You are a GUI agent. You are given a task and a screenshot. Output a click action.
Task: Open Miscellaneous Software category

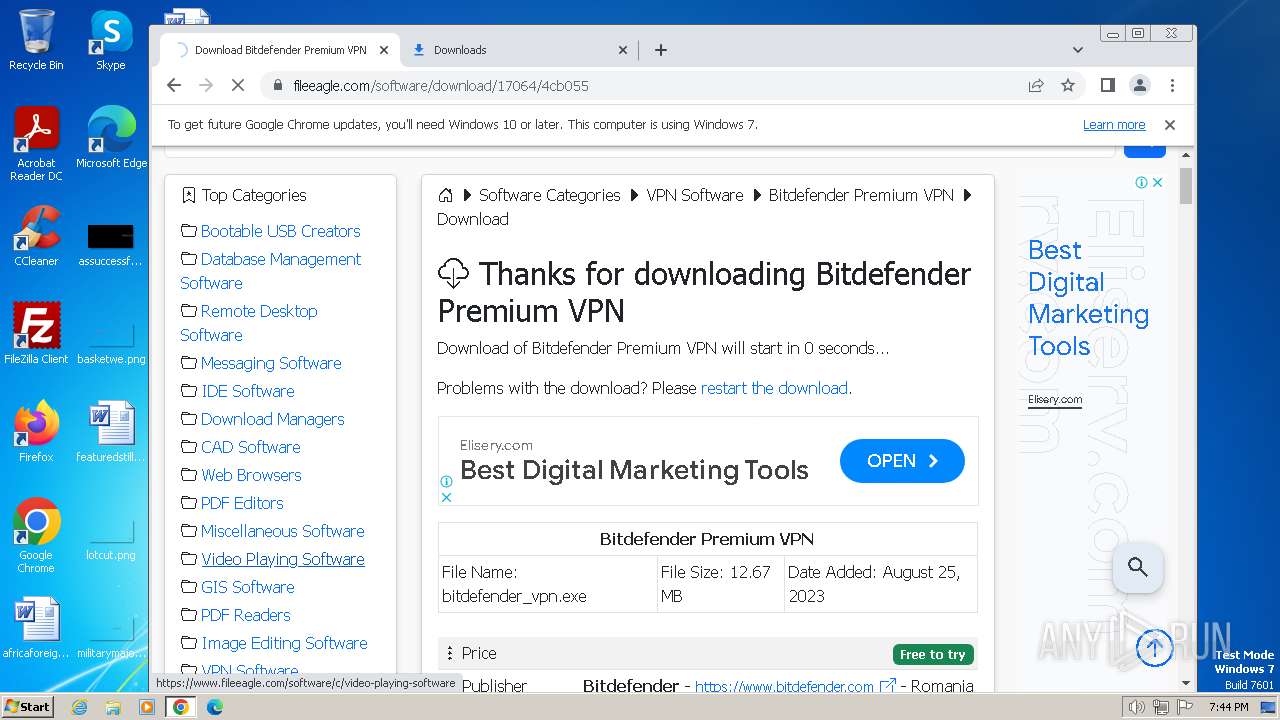click(283, 531)
